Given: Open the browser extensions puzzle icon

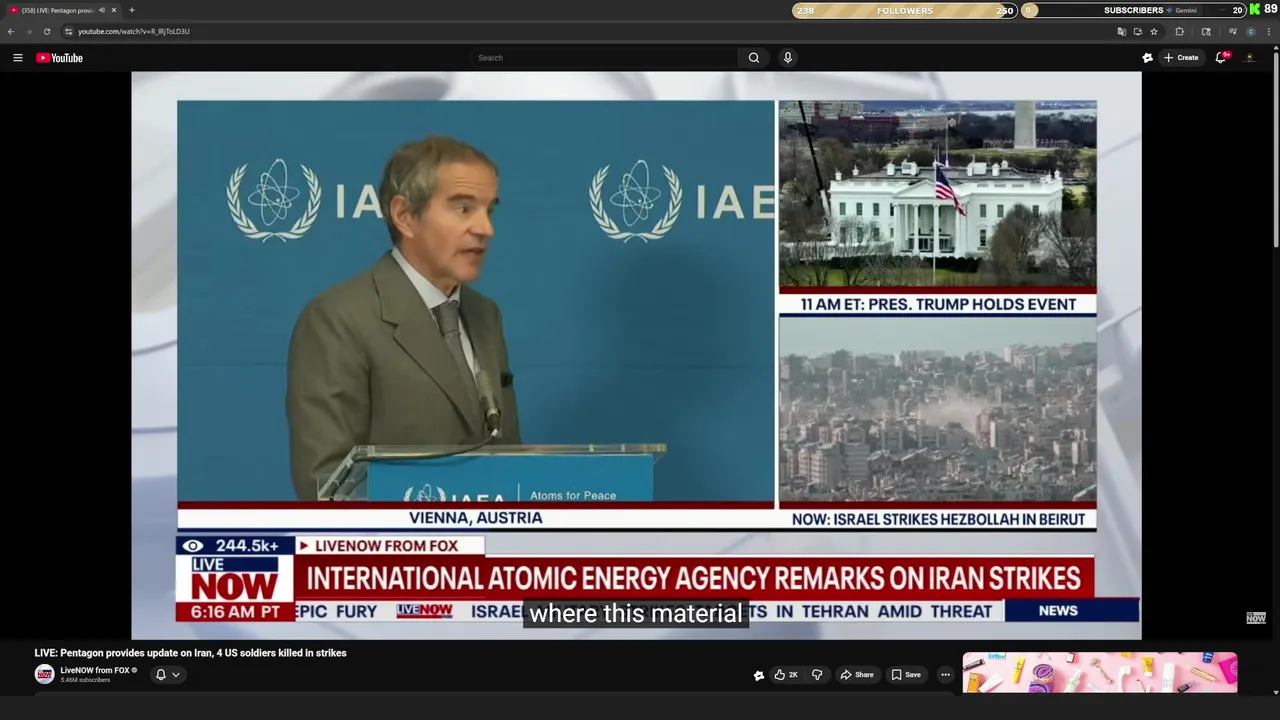Looking at the screenshot, I should (1179, 31).
